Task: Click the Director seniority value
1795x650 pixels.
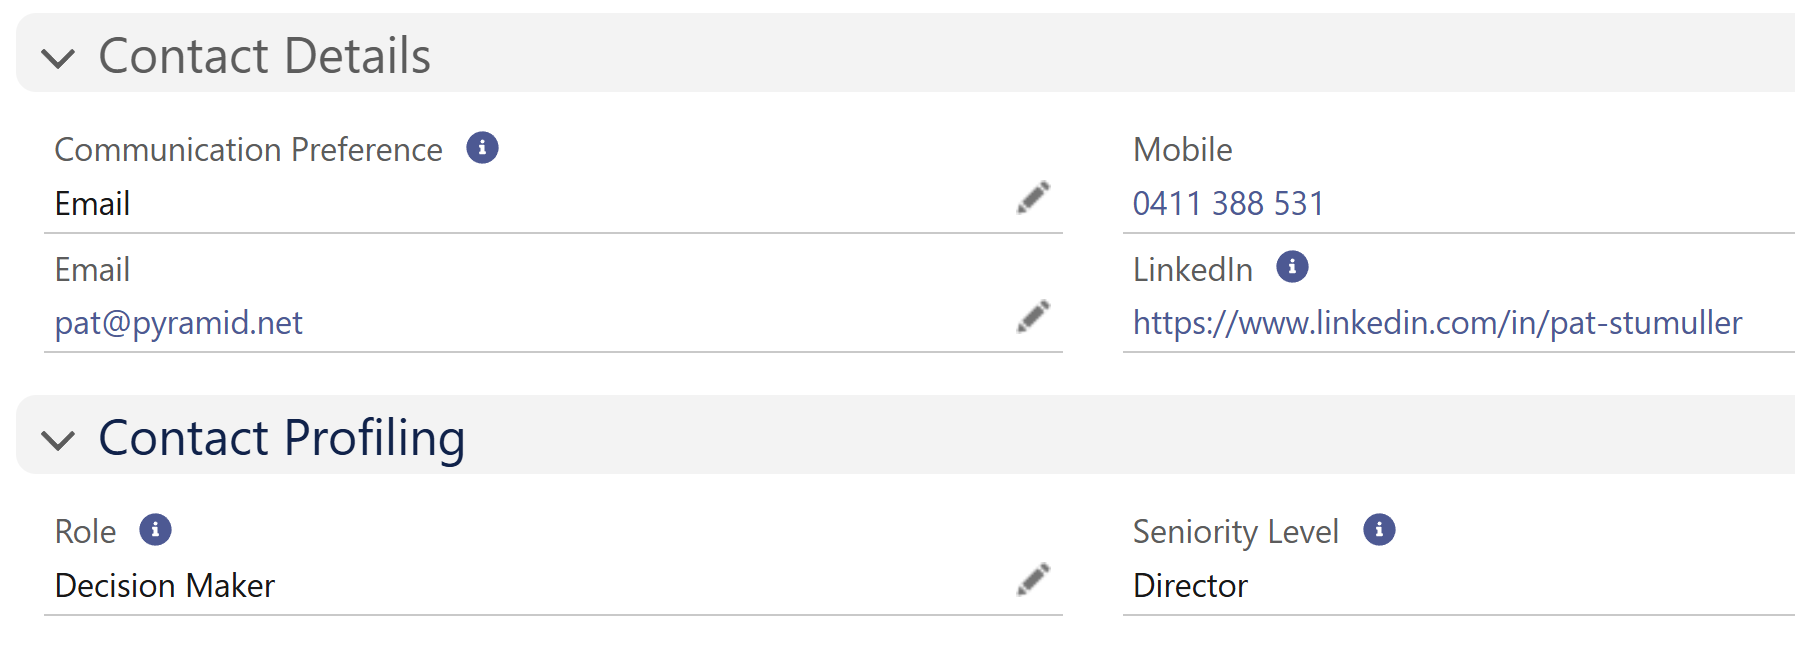Action: 1189,586
